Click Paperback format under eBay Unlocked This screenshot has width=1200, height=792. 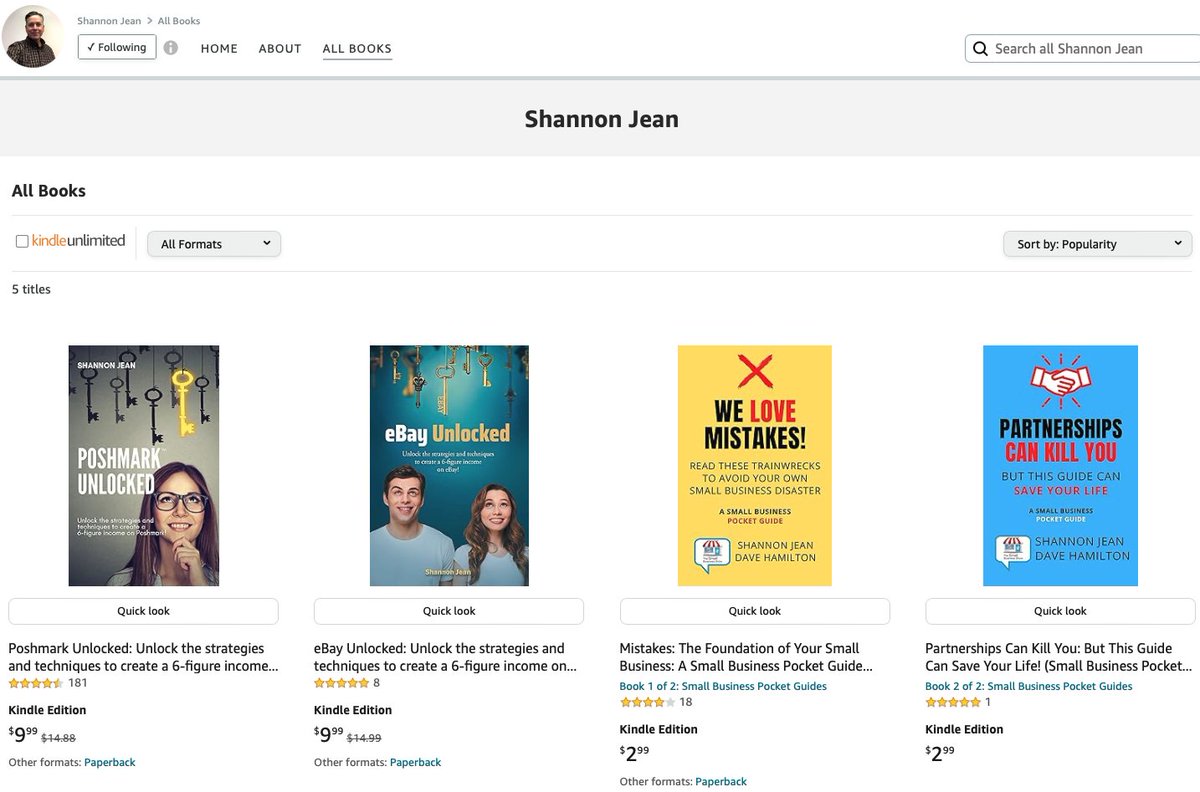tap(415, 762)
